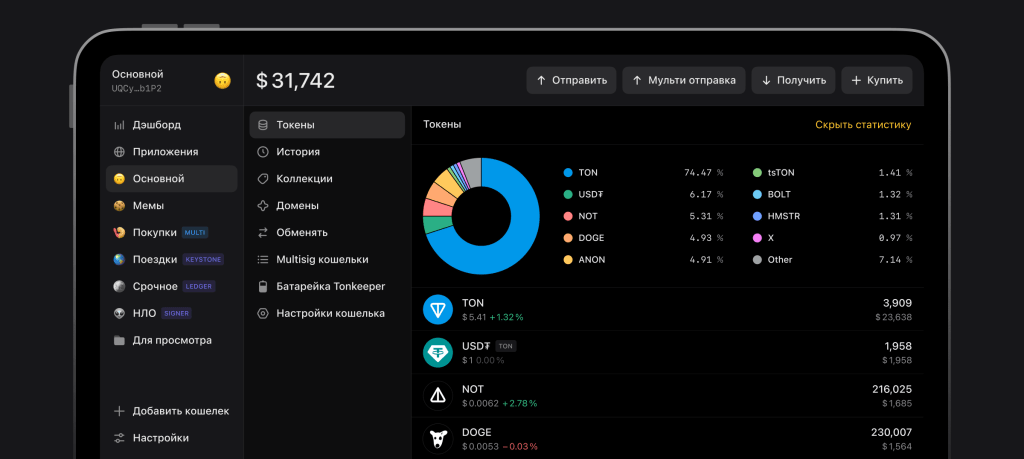The height and width of the screenshot is (459, 1024).
Task: Click the Скрыть статистику link
Action: tap(863, 125)
